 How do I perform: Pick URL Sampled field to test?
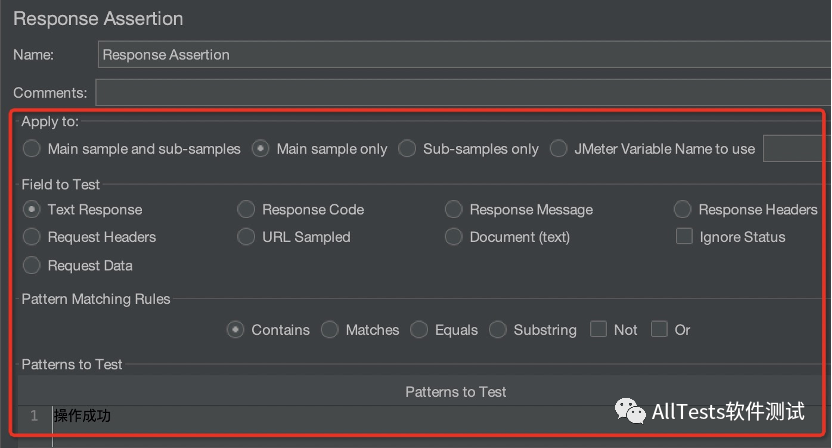pos(247,237)
